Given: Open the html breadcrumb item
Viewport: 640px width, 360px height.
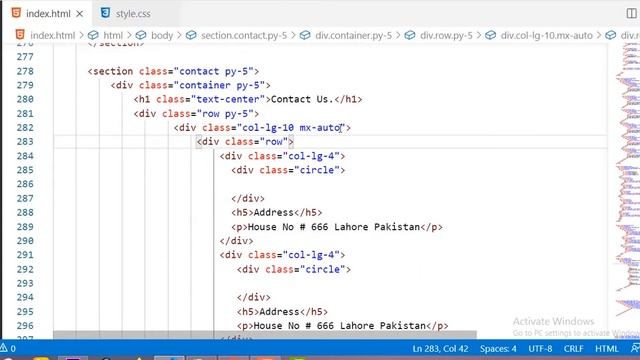Looking at the screenshot, I should click(x=113, y=36).
